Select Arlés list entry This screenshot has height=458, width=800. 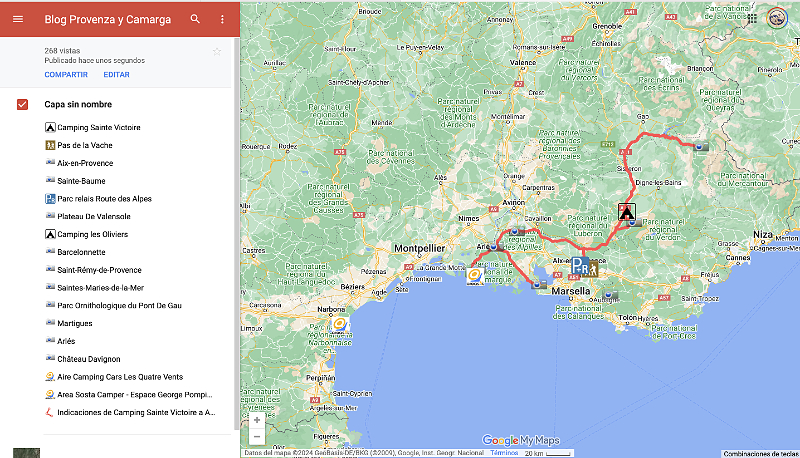pos(66,341)
